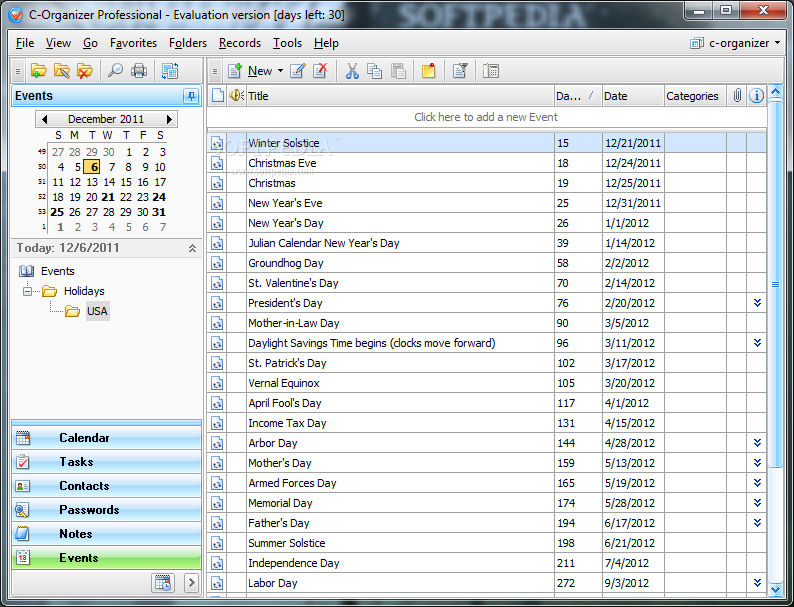Click the Delete record icon
This screenshot has height=607, width=794.
(x=320, y=71)
